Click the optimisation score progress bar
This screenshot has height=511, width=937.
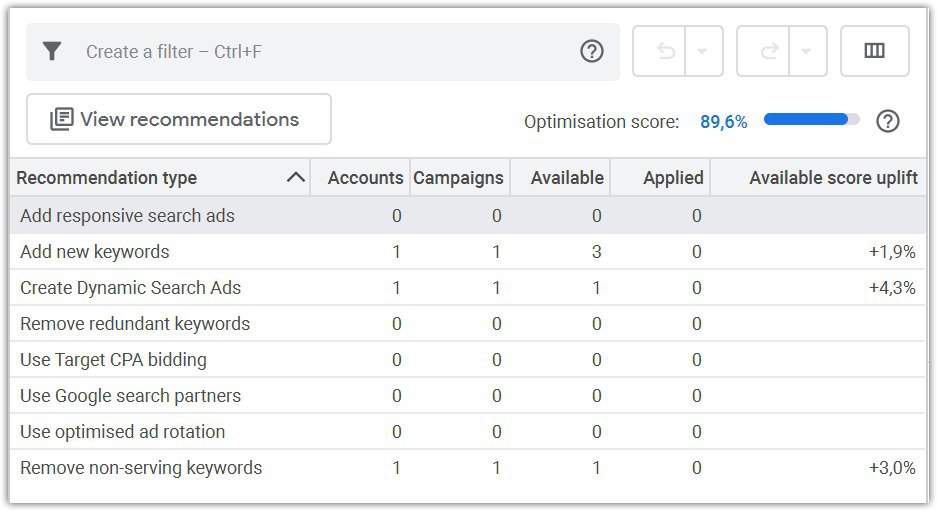pyautogui.click(x=811, y=120)
